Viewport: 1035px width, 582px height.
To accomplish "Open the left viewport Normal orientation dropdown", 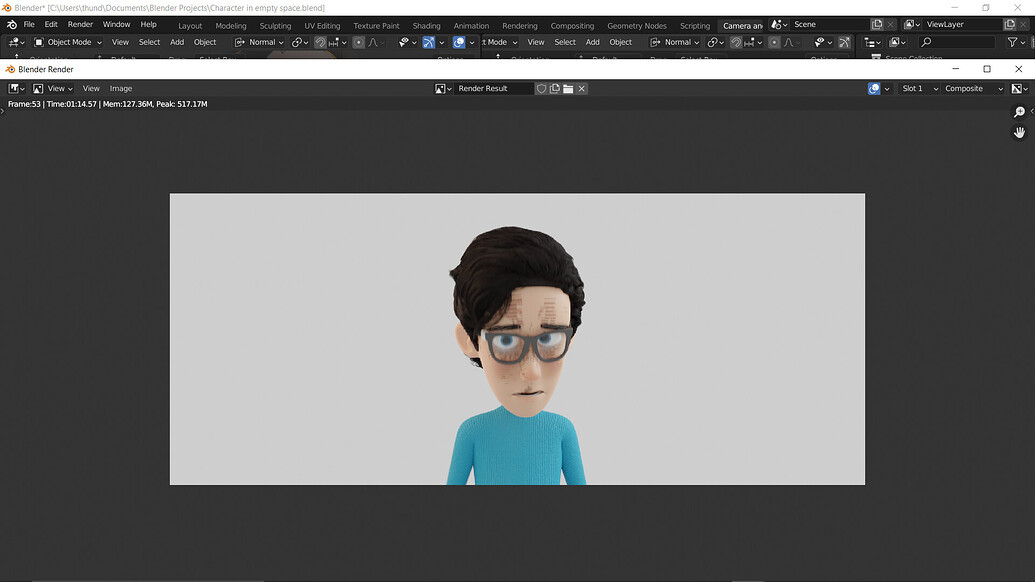I will pyautogui.click(x=259, y=42).
